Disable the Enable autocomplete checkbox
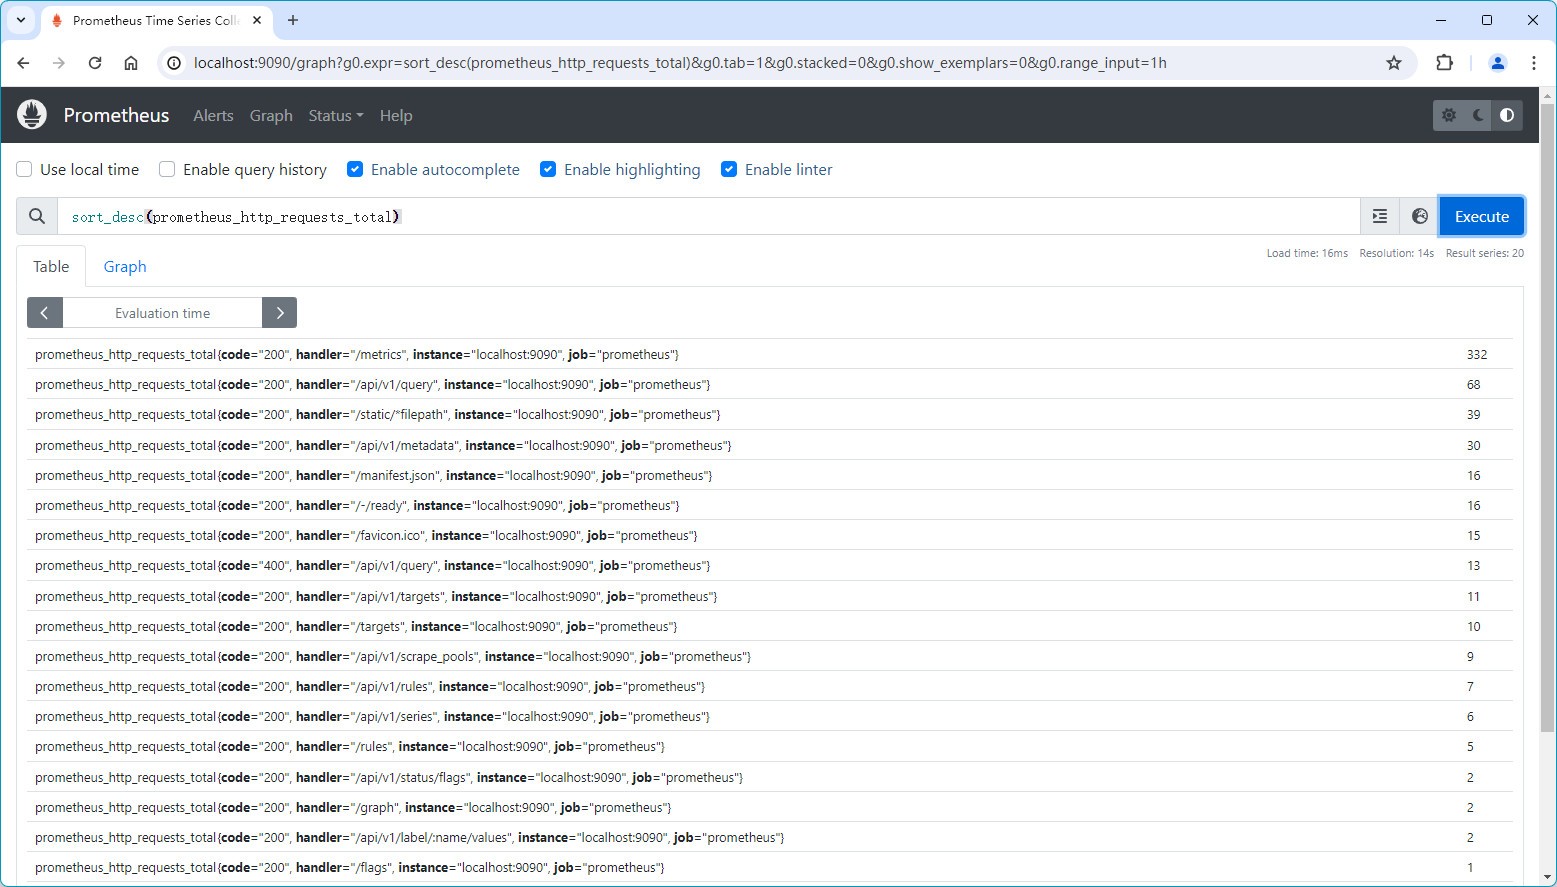 [x=355, y=169]
